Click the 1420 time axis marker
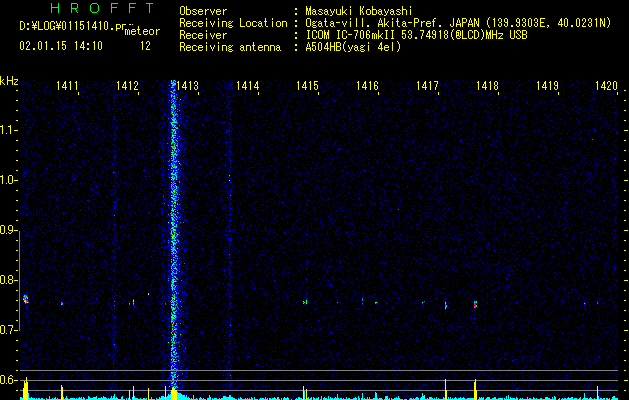This screenshot has height=400, width=629. (606, 85)
